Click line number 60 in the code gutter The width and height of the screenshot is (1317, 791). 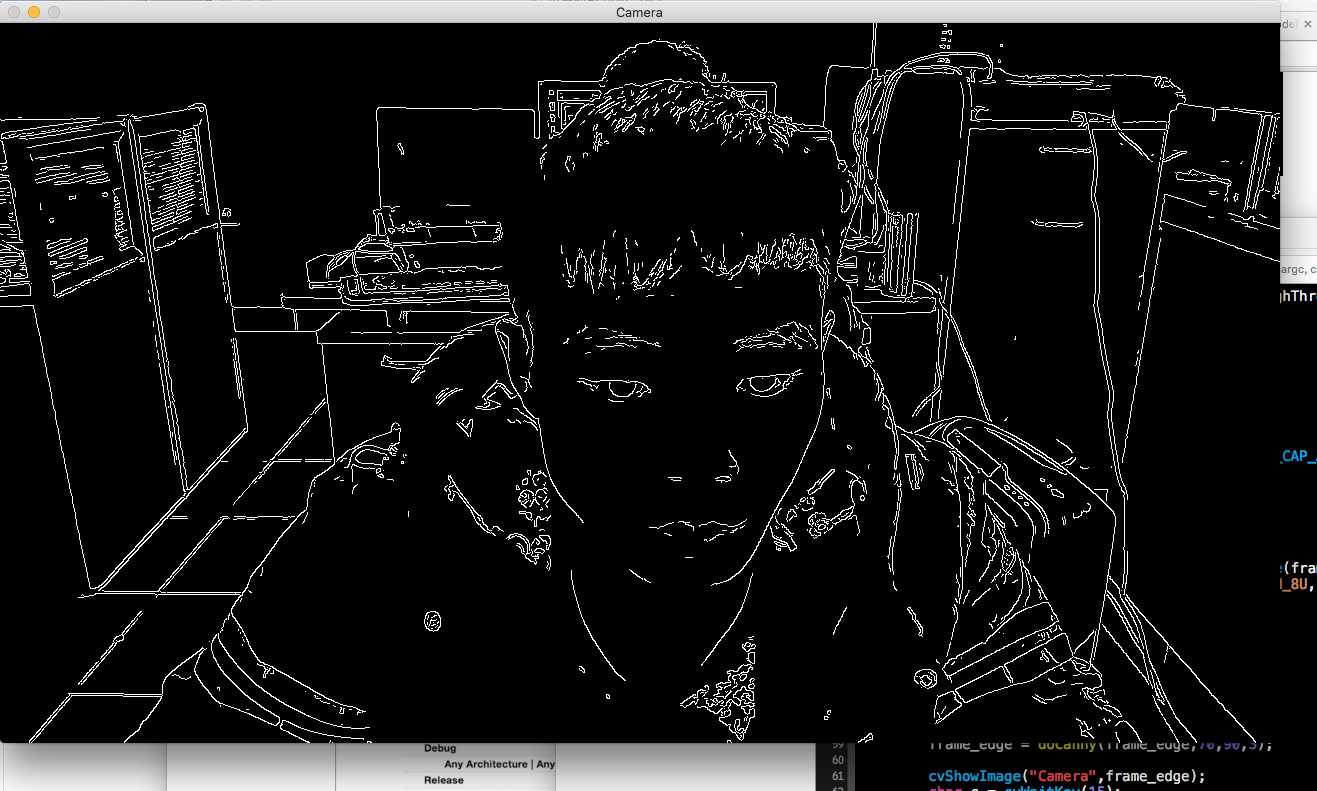(837, 760)
